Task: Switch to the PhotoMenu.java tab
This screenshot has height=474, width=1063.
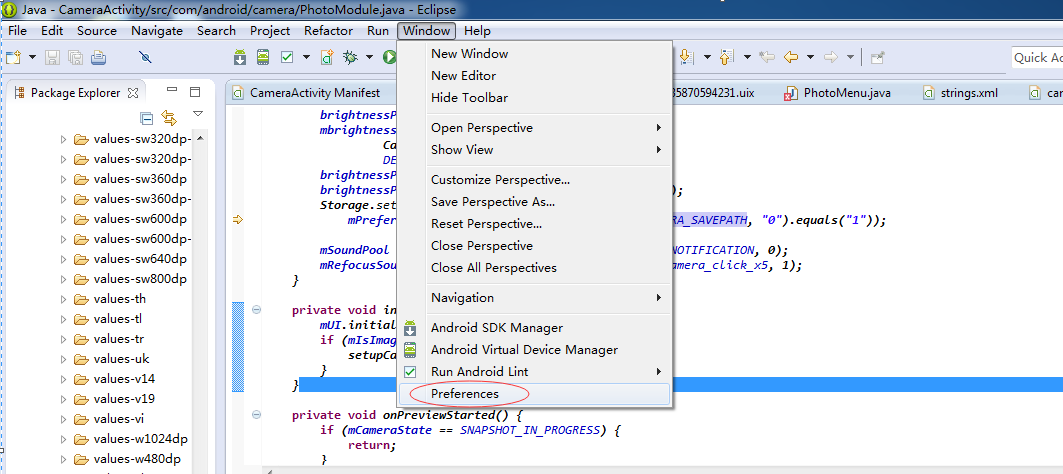Action: coord(837,93)
